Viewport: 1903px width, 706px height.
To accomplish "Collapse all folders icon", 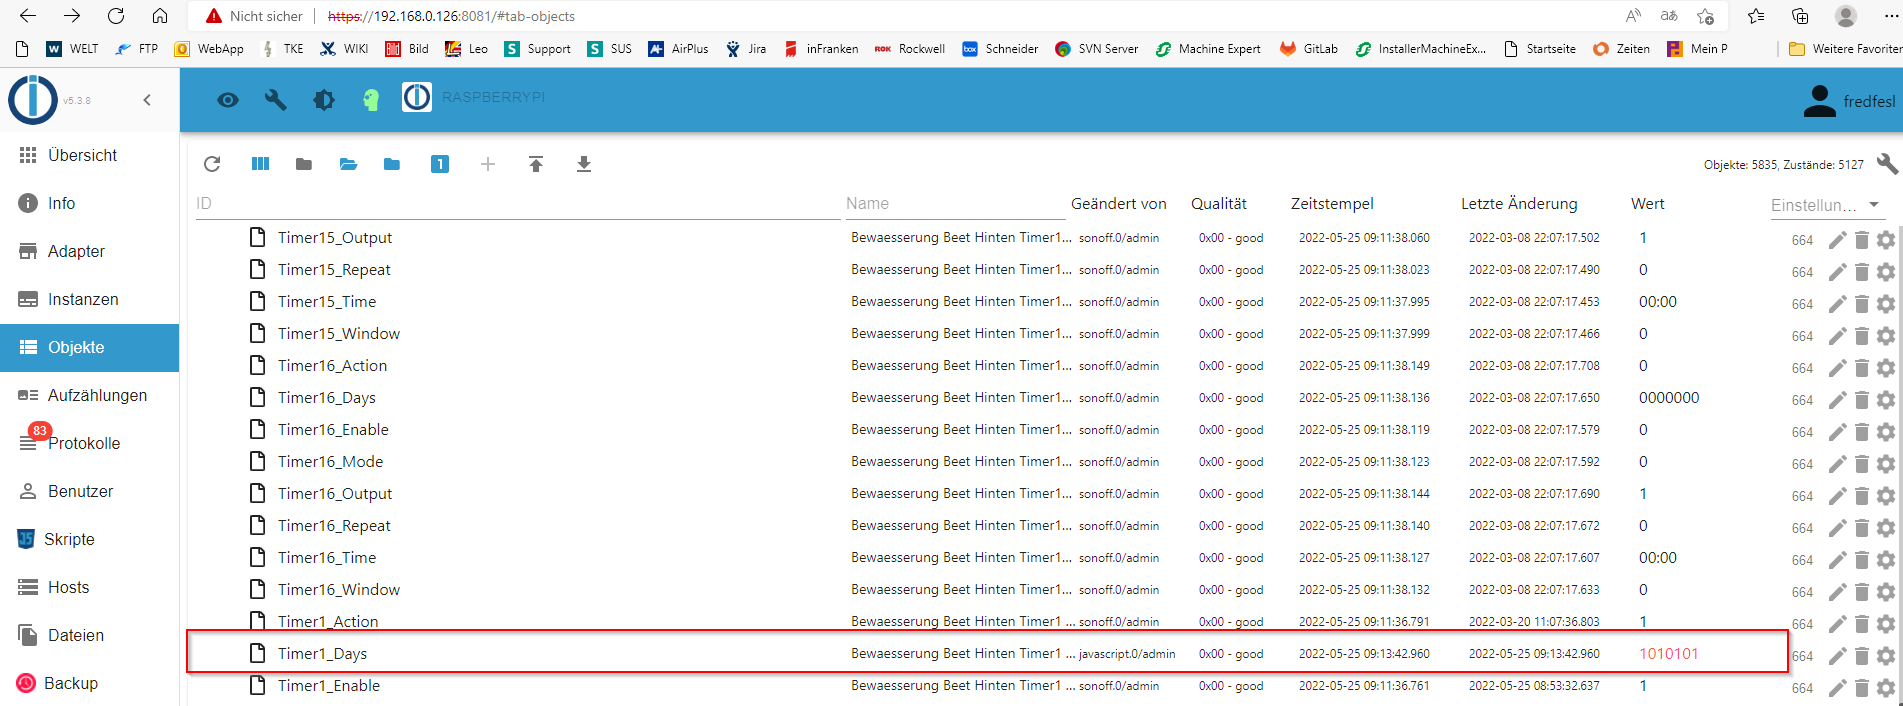I will 304,164.
